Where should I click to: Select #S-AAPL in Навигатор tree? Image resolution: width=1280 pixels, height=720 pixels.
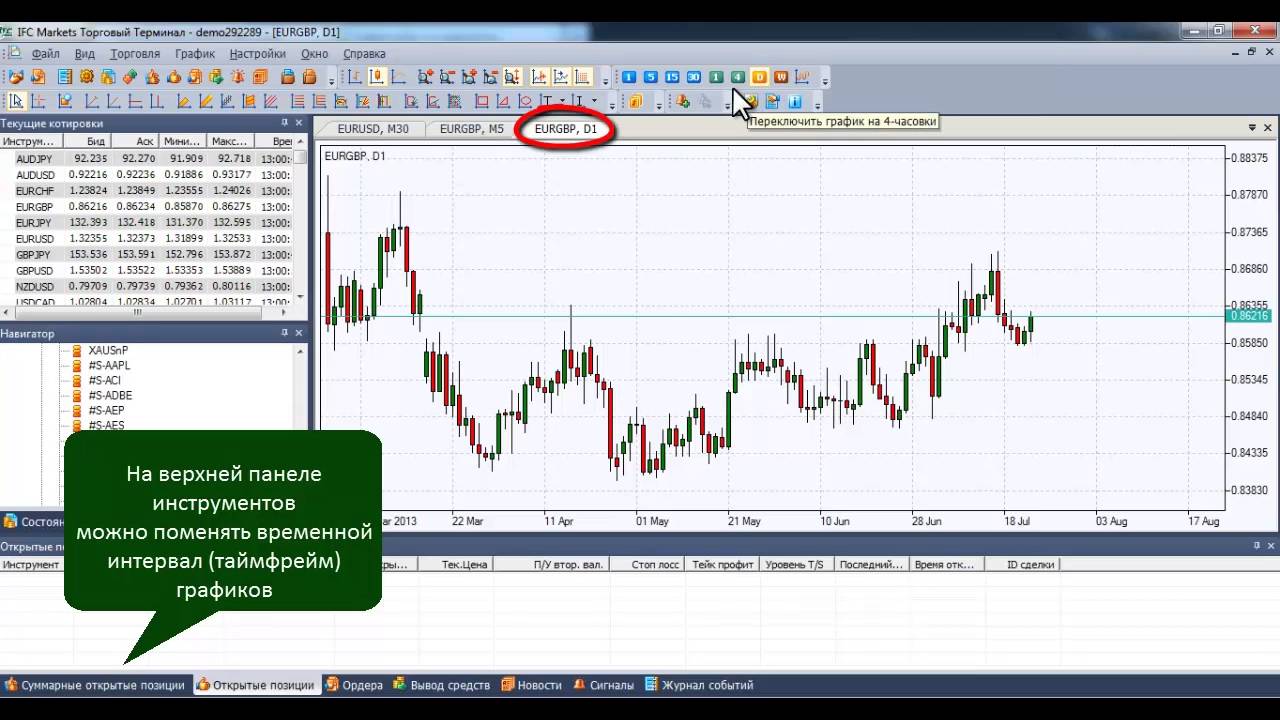tap(109, 365)
